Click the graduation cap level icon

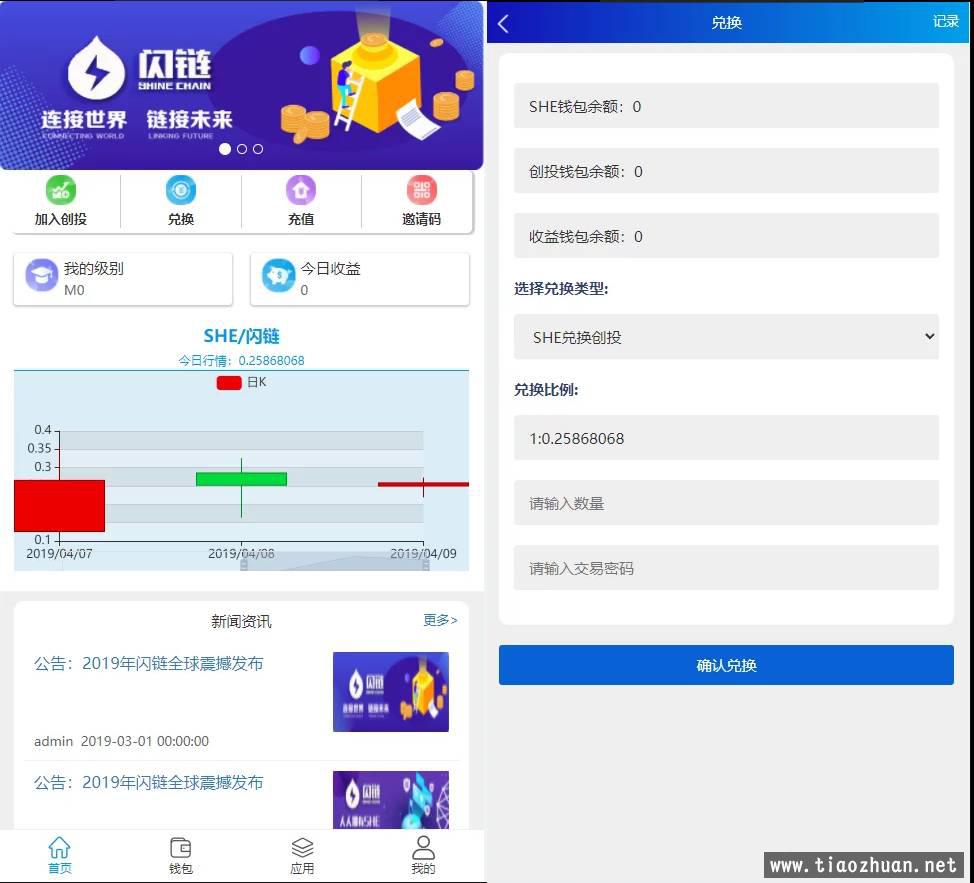coord(42,275)
